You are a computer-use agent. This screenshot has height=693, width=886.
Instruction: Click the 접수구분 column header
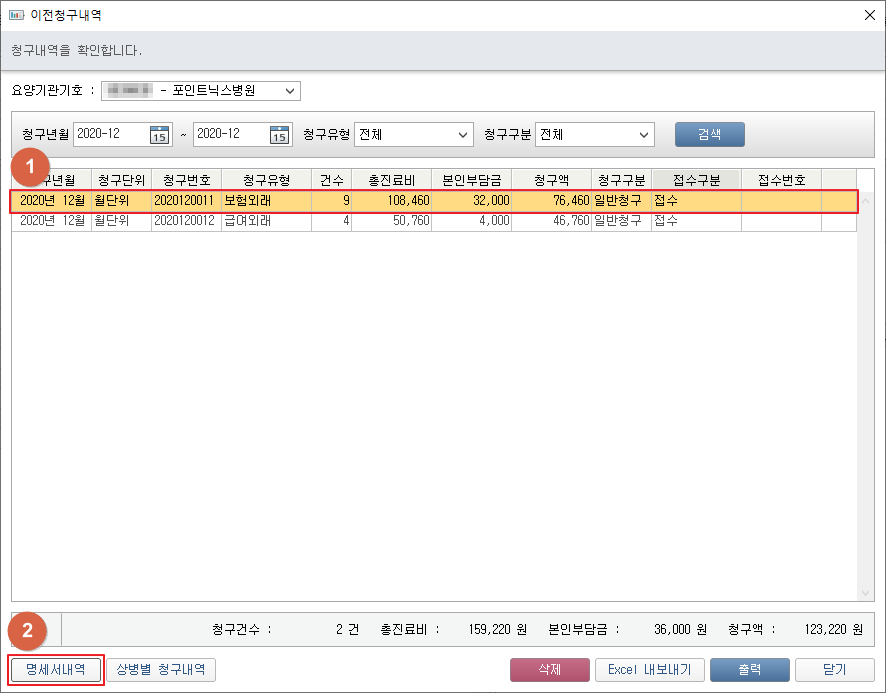[696, 180]
